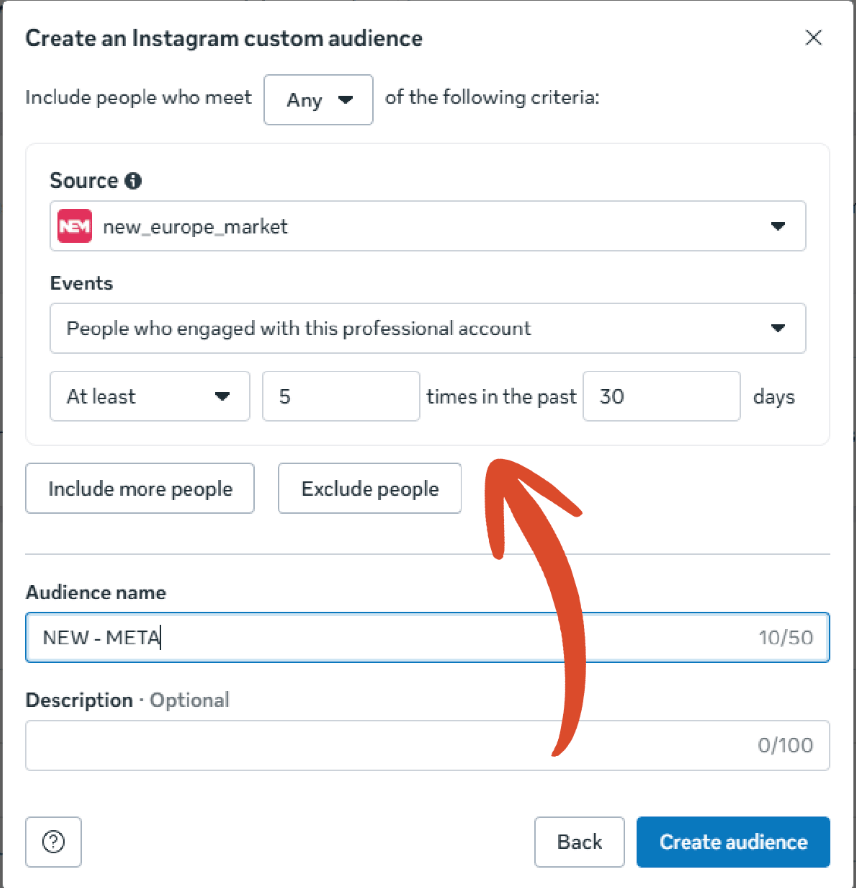Screen dimensions: 856x888
Task: Go Back to previous step
Action: (x=579, y=842)
